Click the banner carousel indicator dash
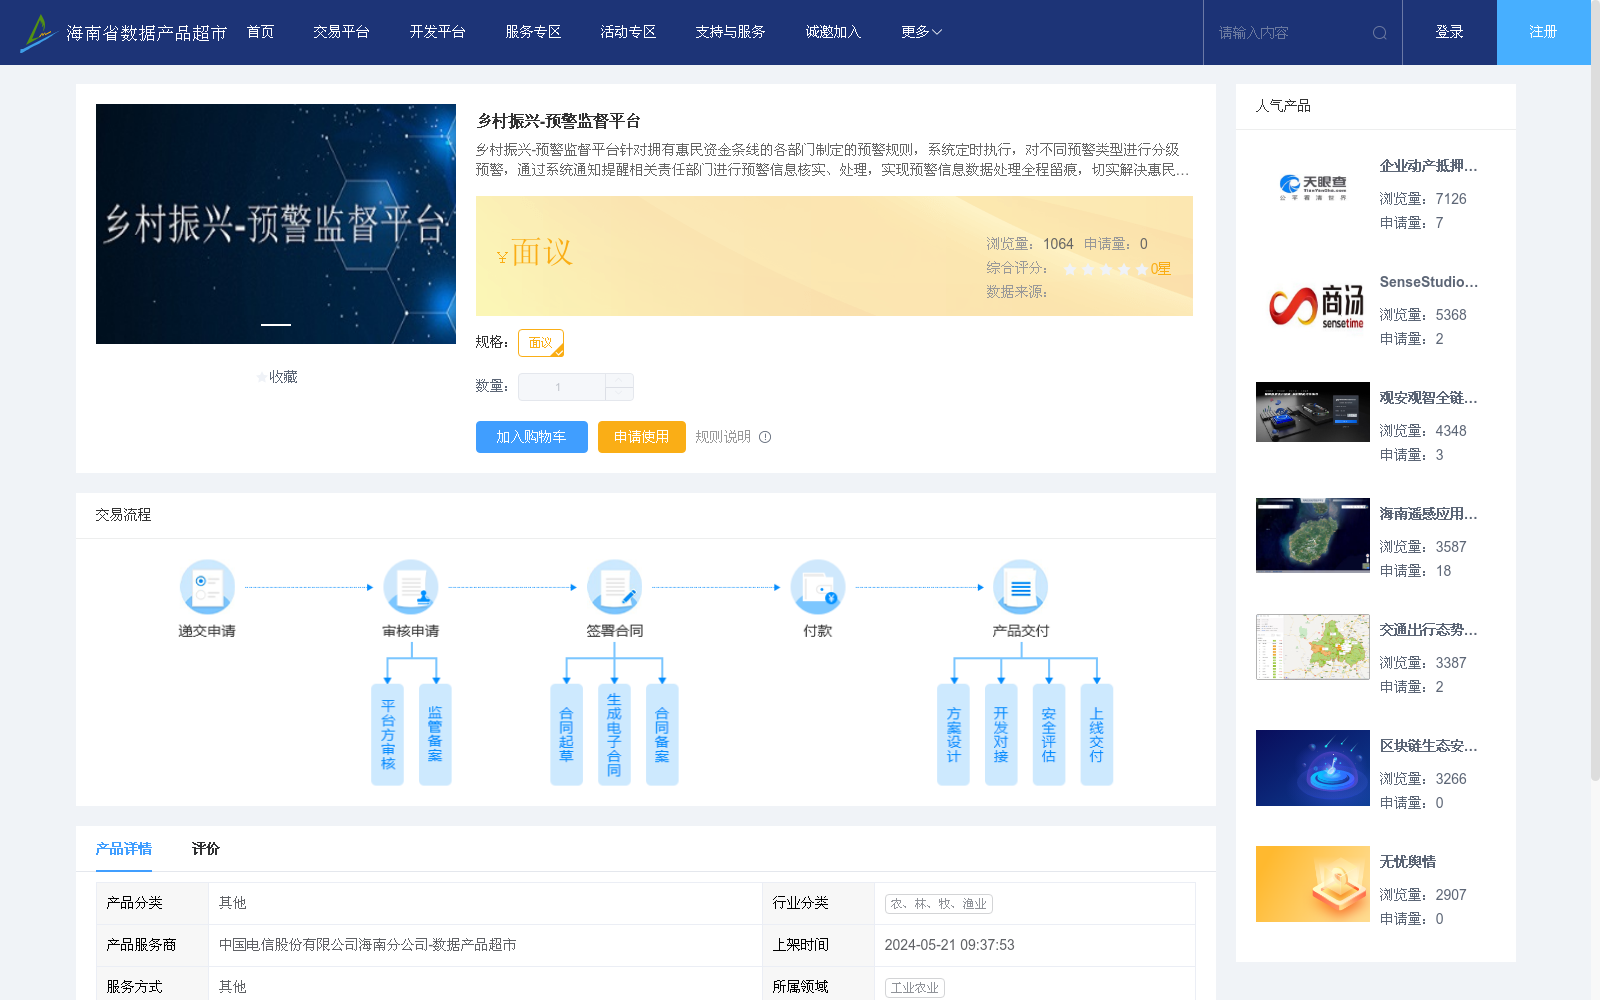1600x1000 pixels. click(x=276, y=325)
